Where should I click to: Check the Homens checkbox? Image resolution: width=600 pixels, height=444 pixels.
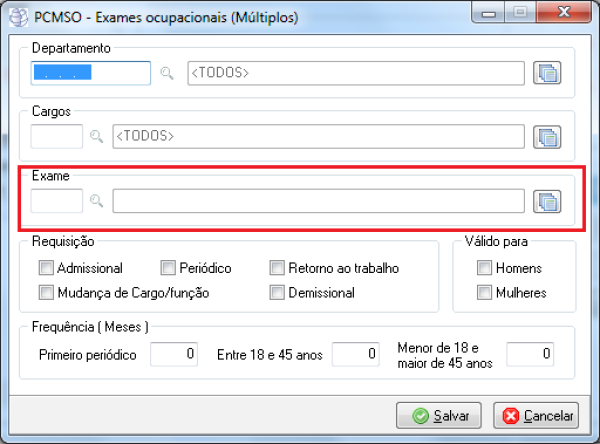[484, 268]
